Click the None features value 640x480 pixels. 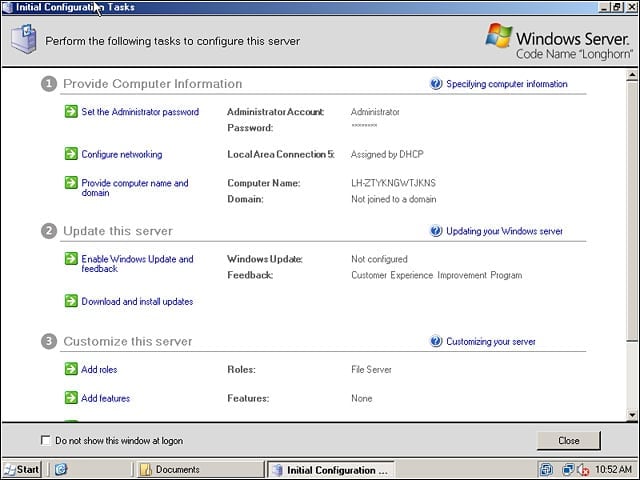coord(362,398)
